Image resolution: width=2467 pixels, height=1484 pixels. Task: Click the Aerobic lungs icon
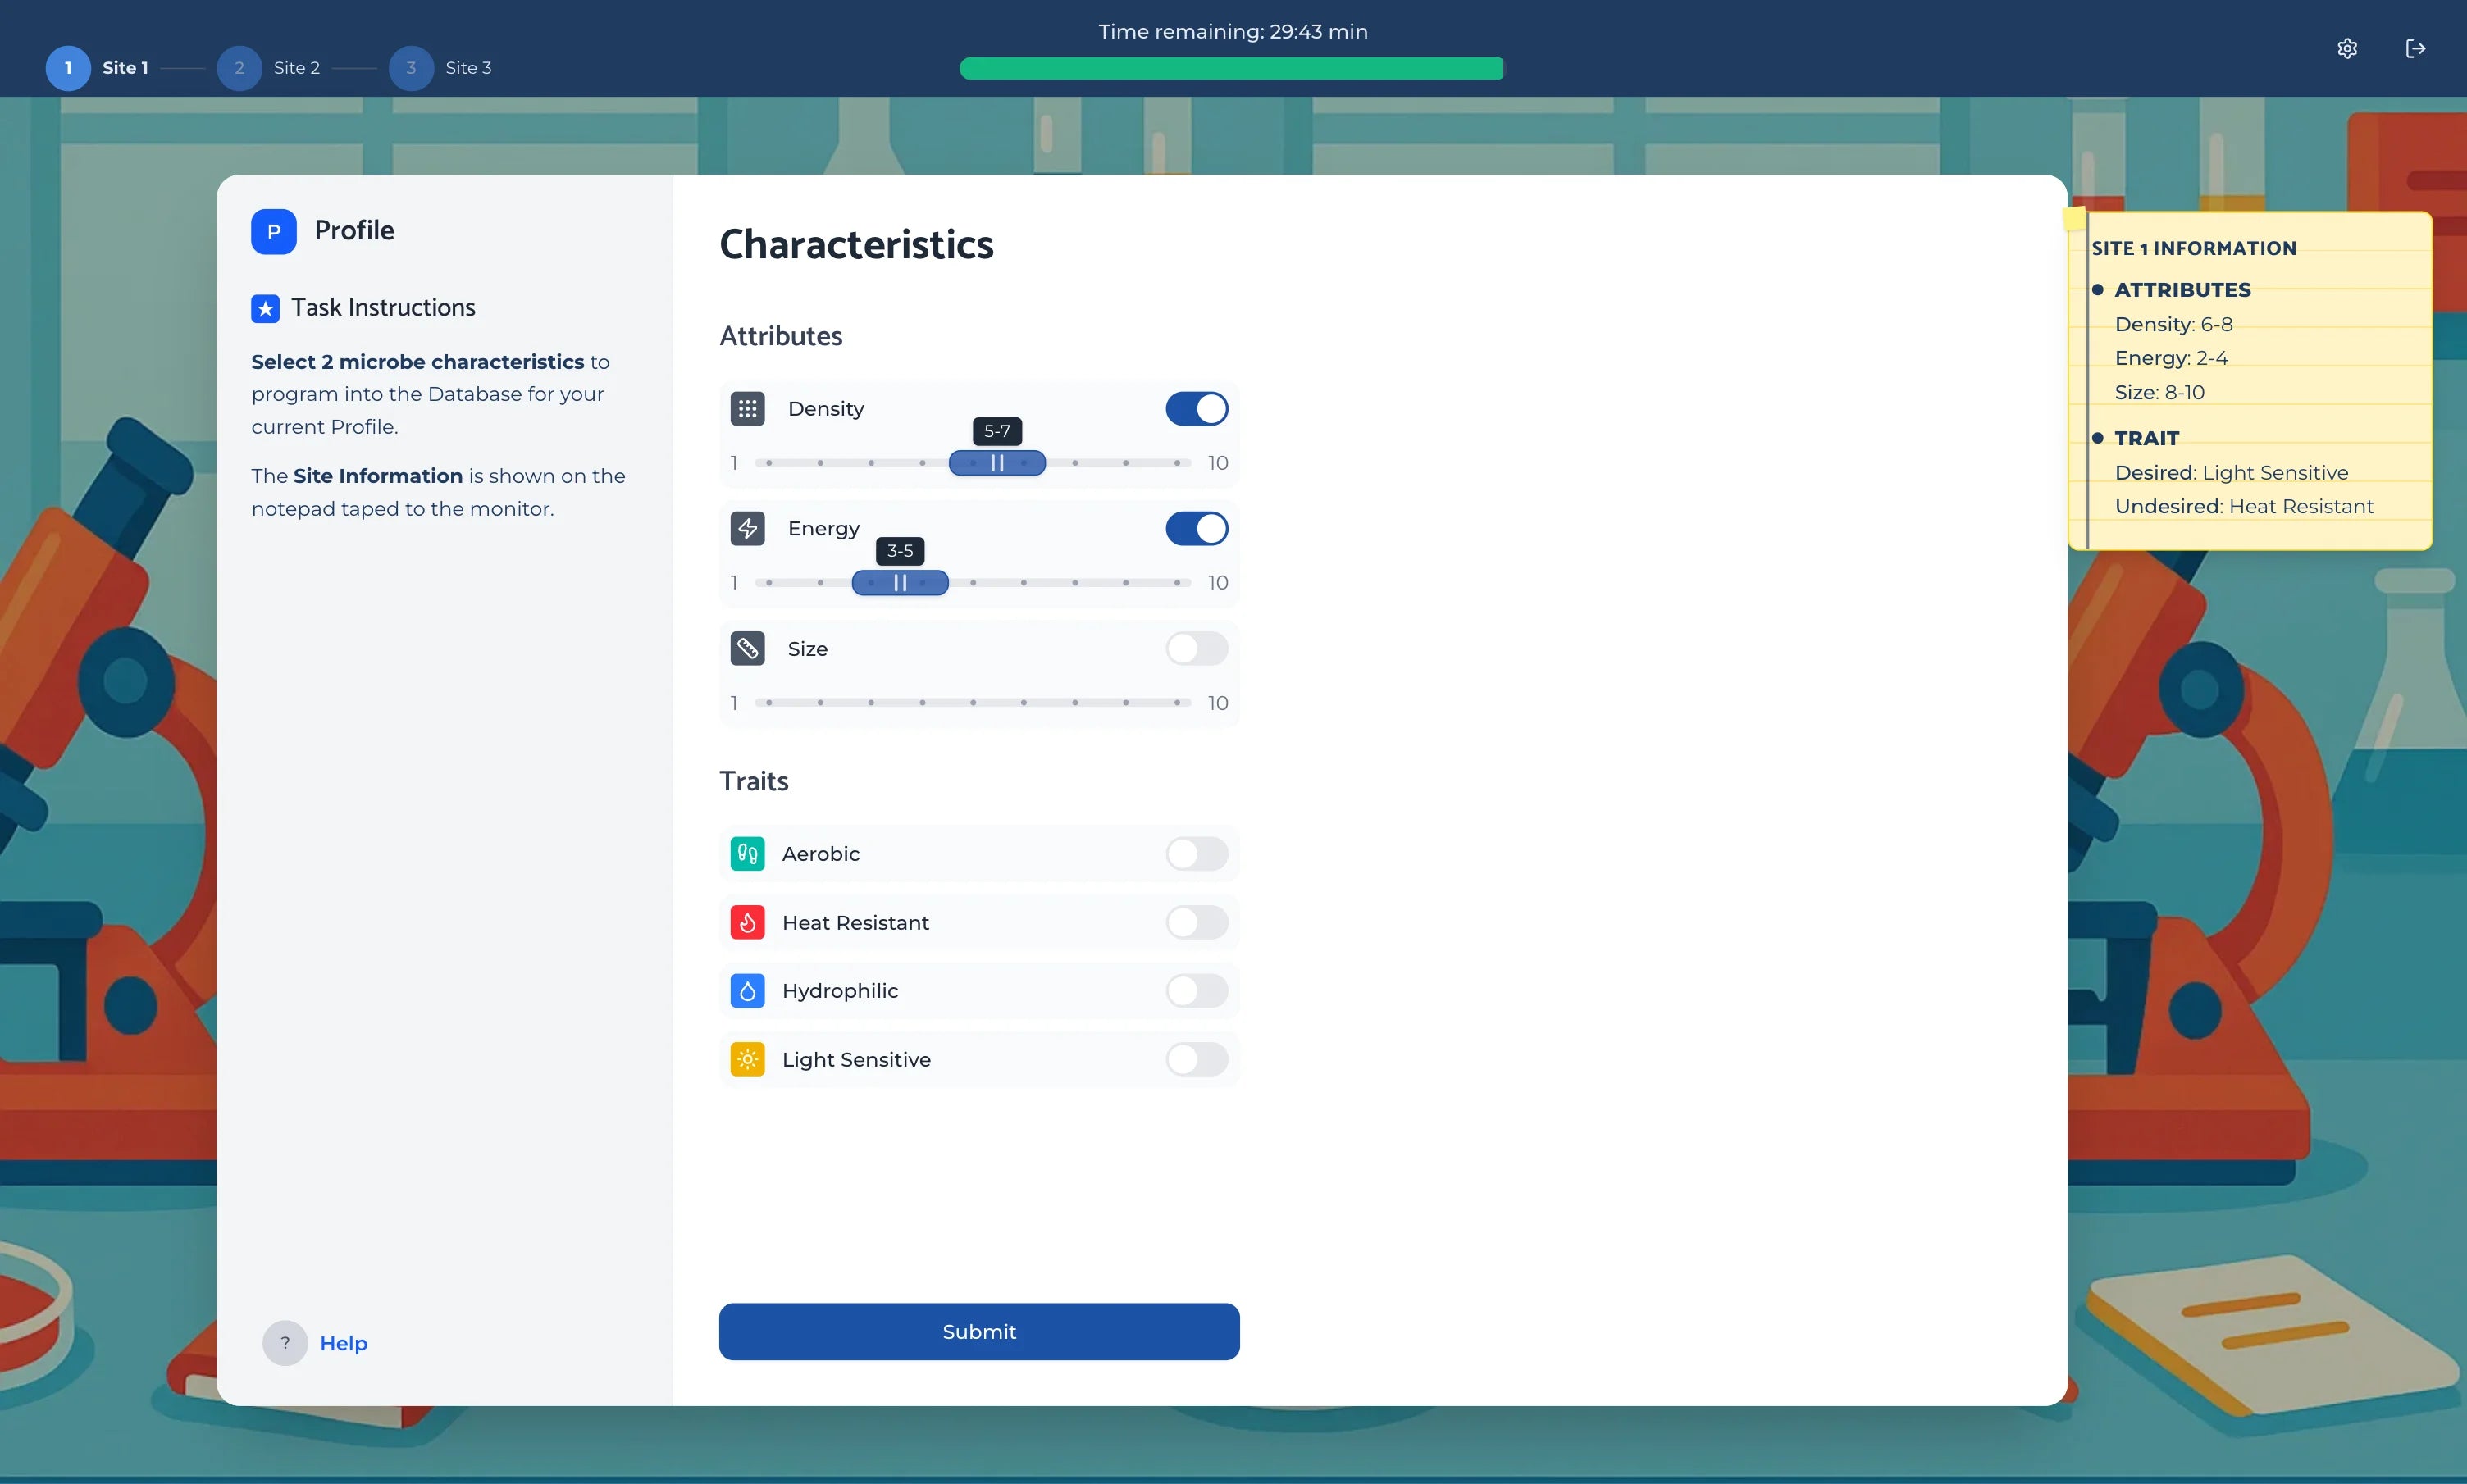[x=747, y=854]
